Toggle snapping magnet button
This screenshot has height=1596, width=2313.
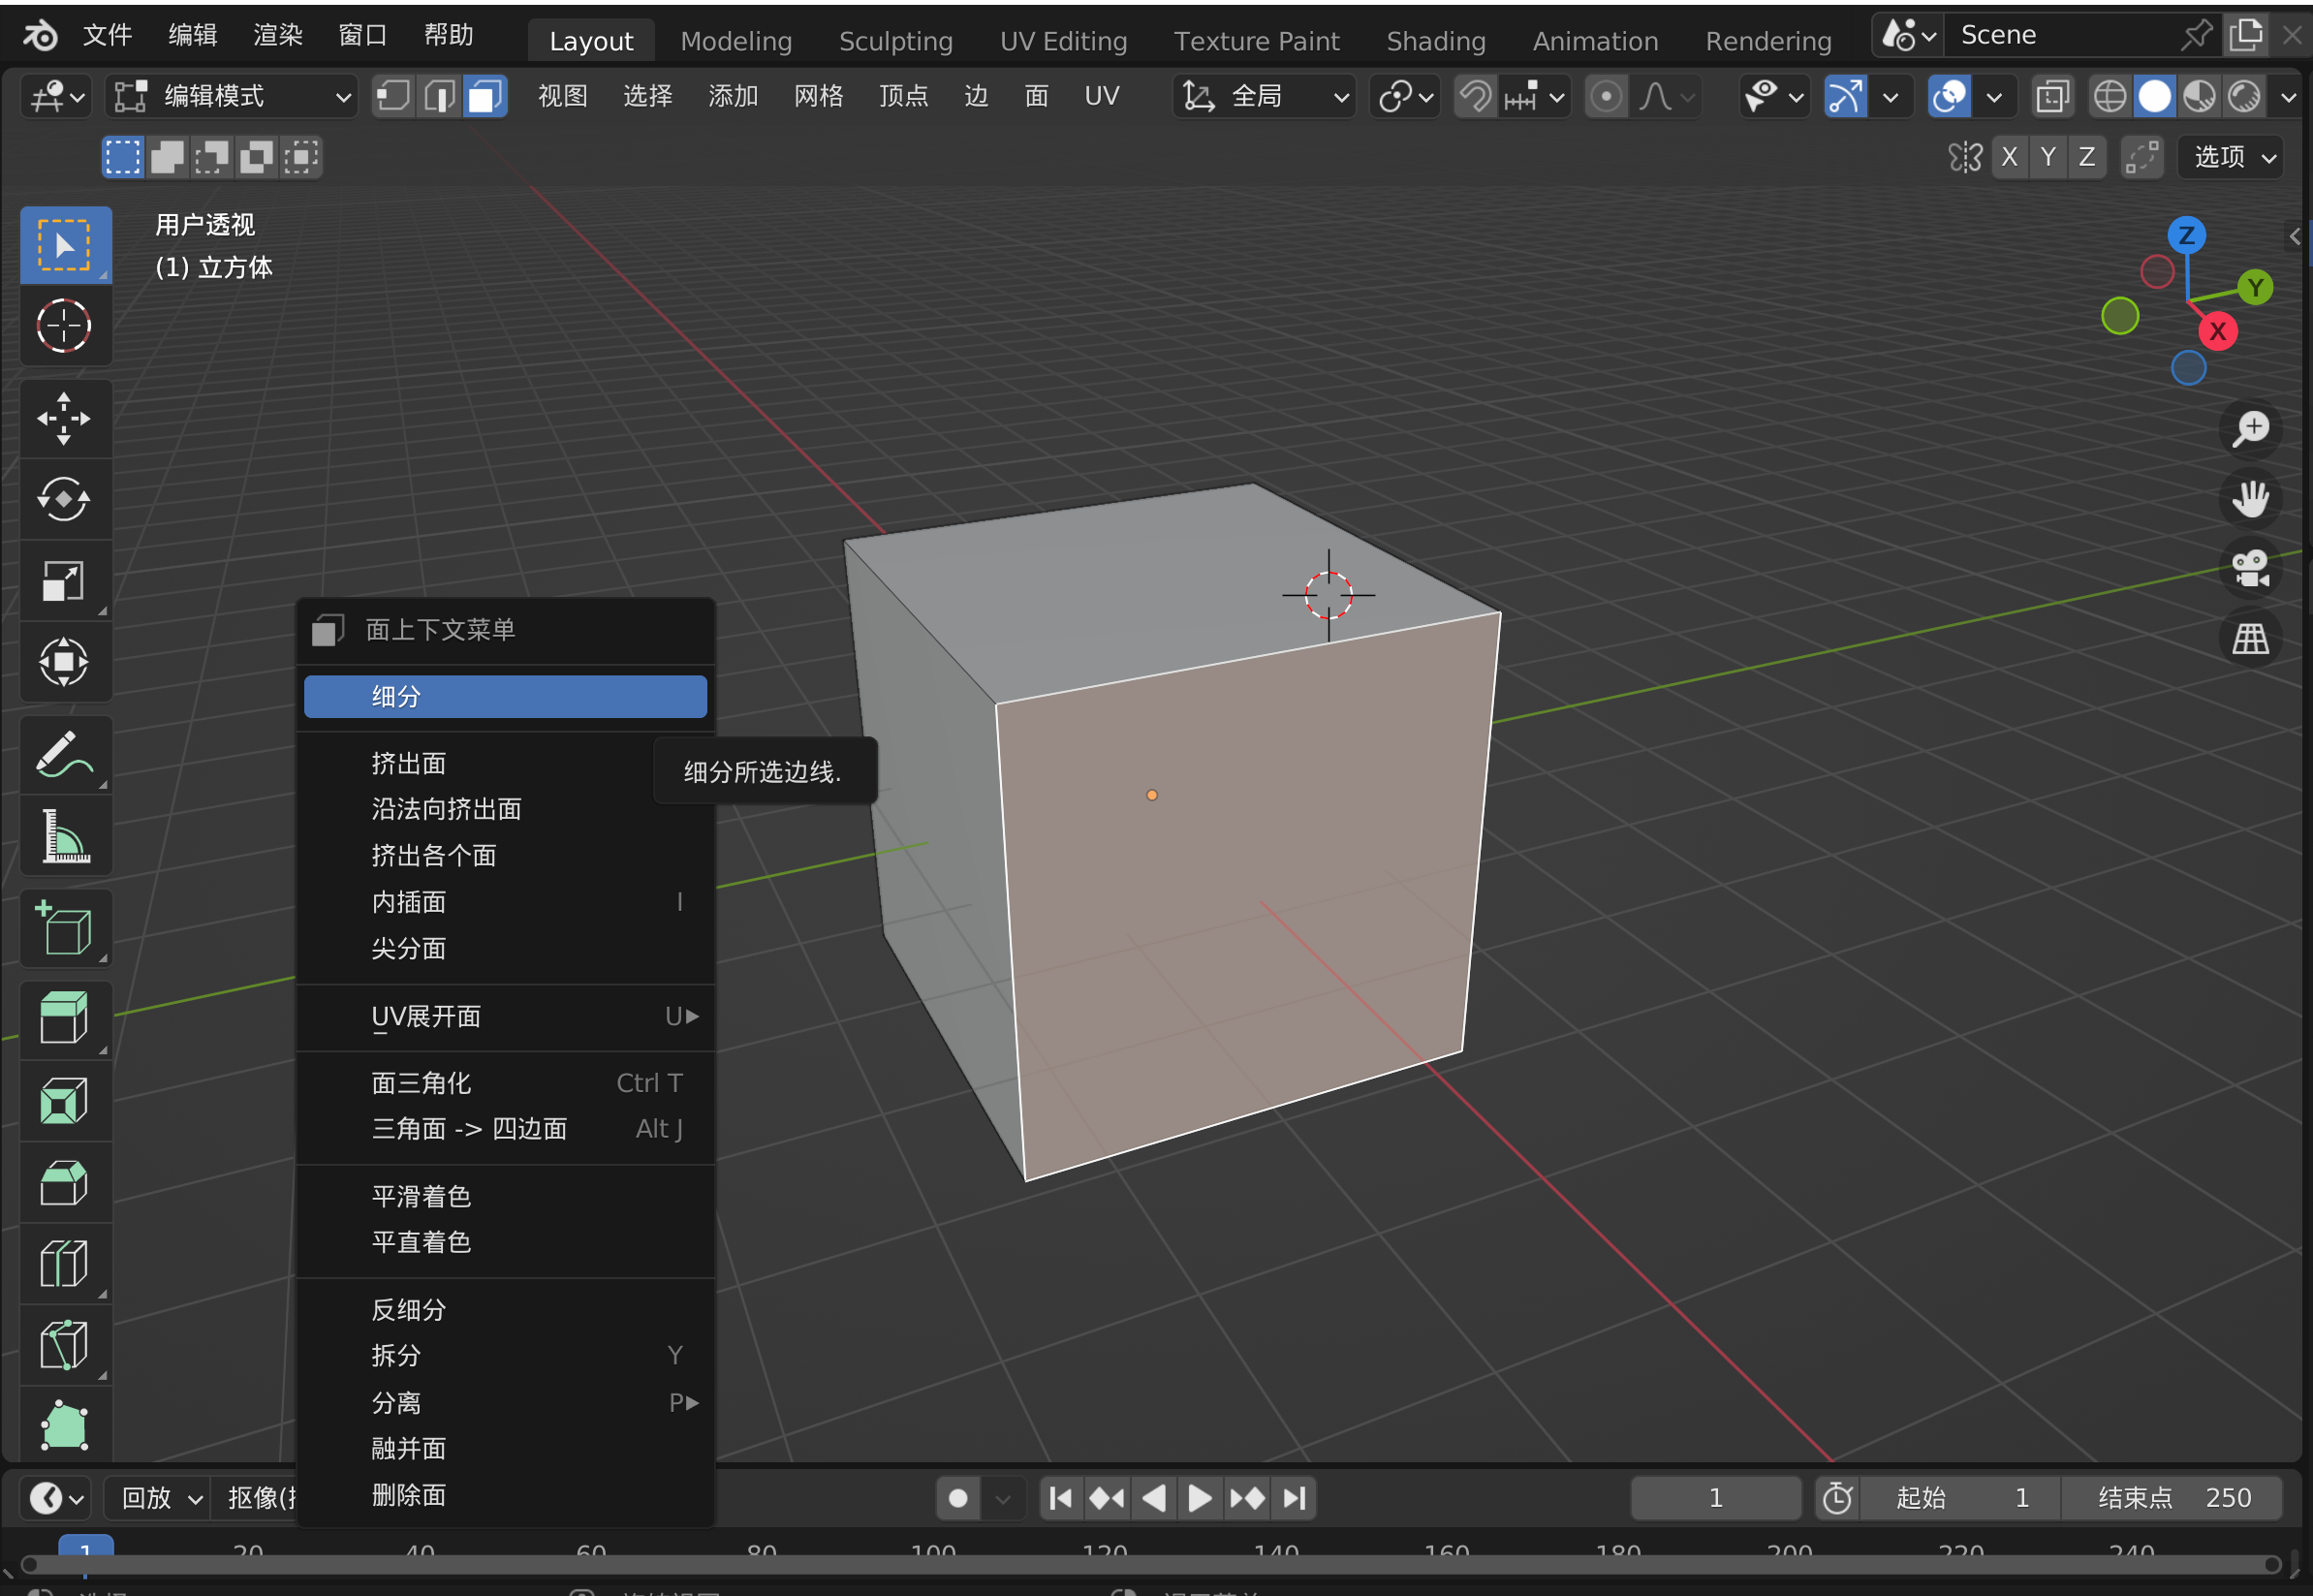point(1475,97)
